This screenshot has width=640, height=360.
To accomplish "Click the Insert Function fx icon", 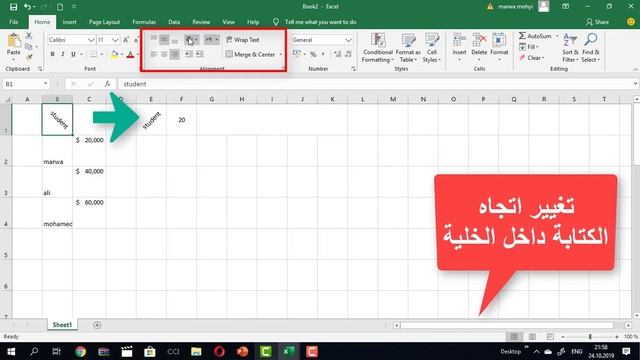I will click(107, 84).
